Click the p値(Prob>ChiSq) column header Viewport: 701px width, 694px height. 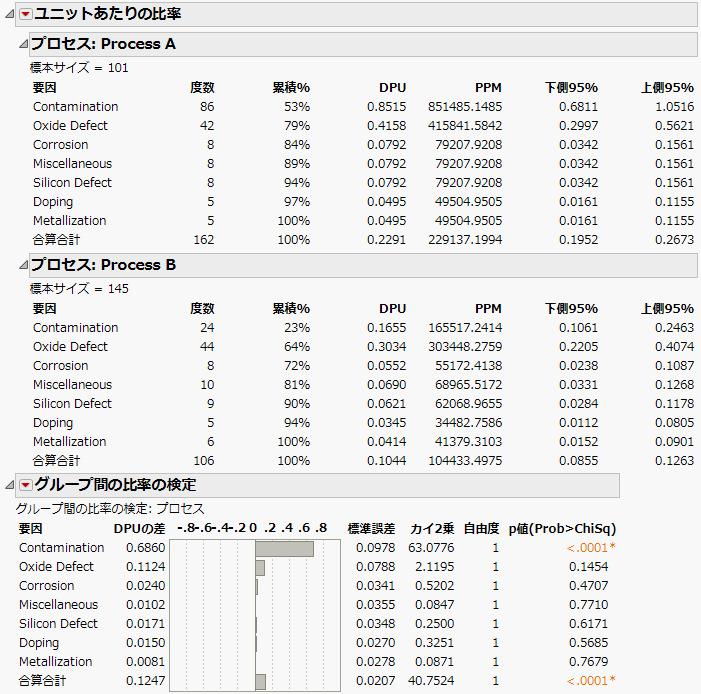pos(562,529)
